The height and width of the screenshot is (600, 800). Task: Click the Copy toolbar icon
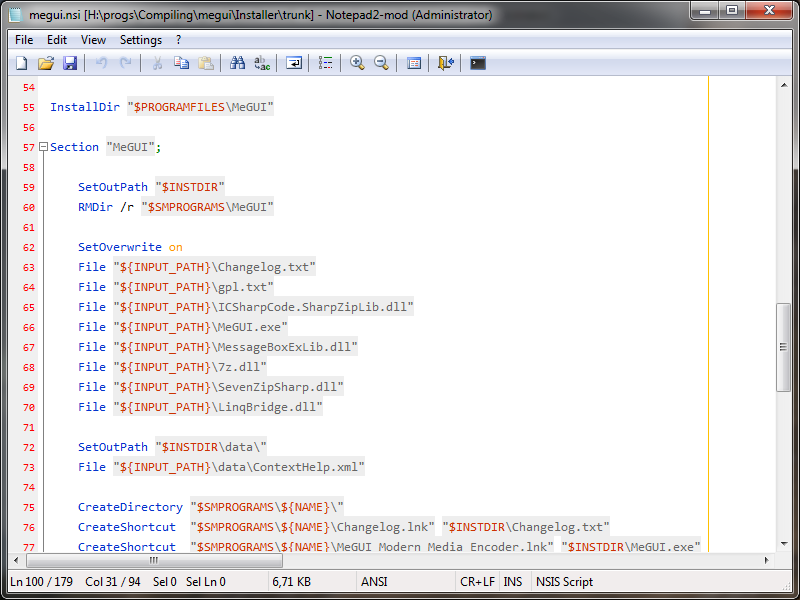coord(181,63)
